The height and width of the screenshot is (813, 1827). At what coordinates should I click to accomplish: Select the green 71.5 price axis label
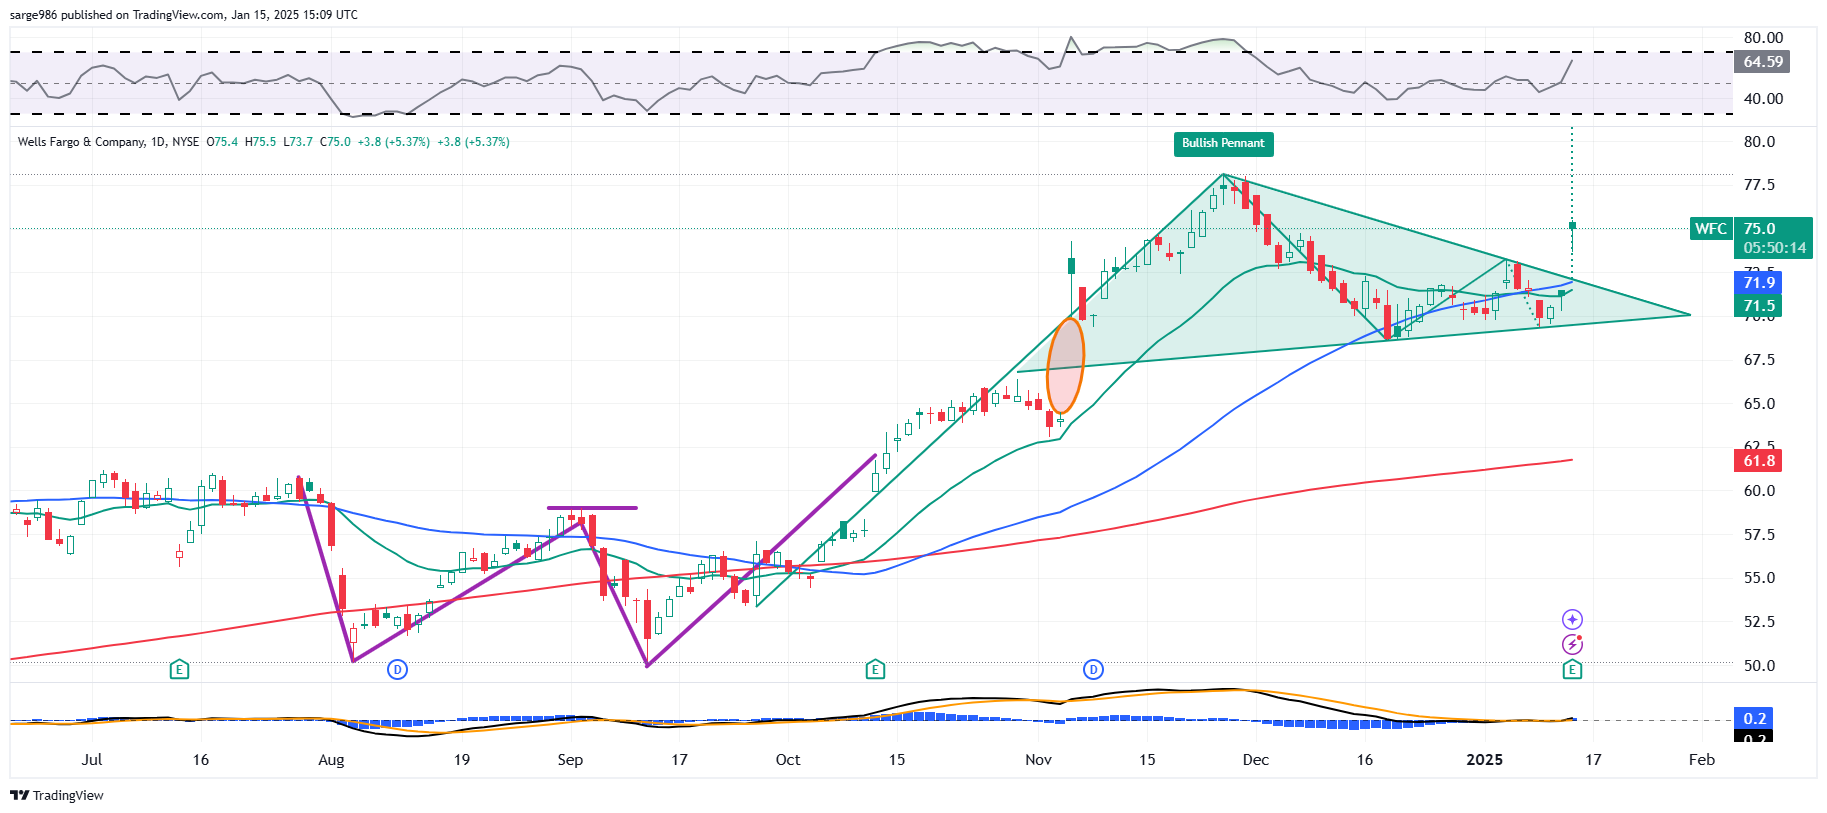(1759, 306)
